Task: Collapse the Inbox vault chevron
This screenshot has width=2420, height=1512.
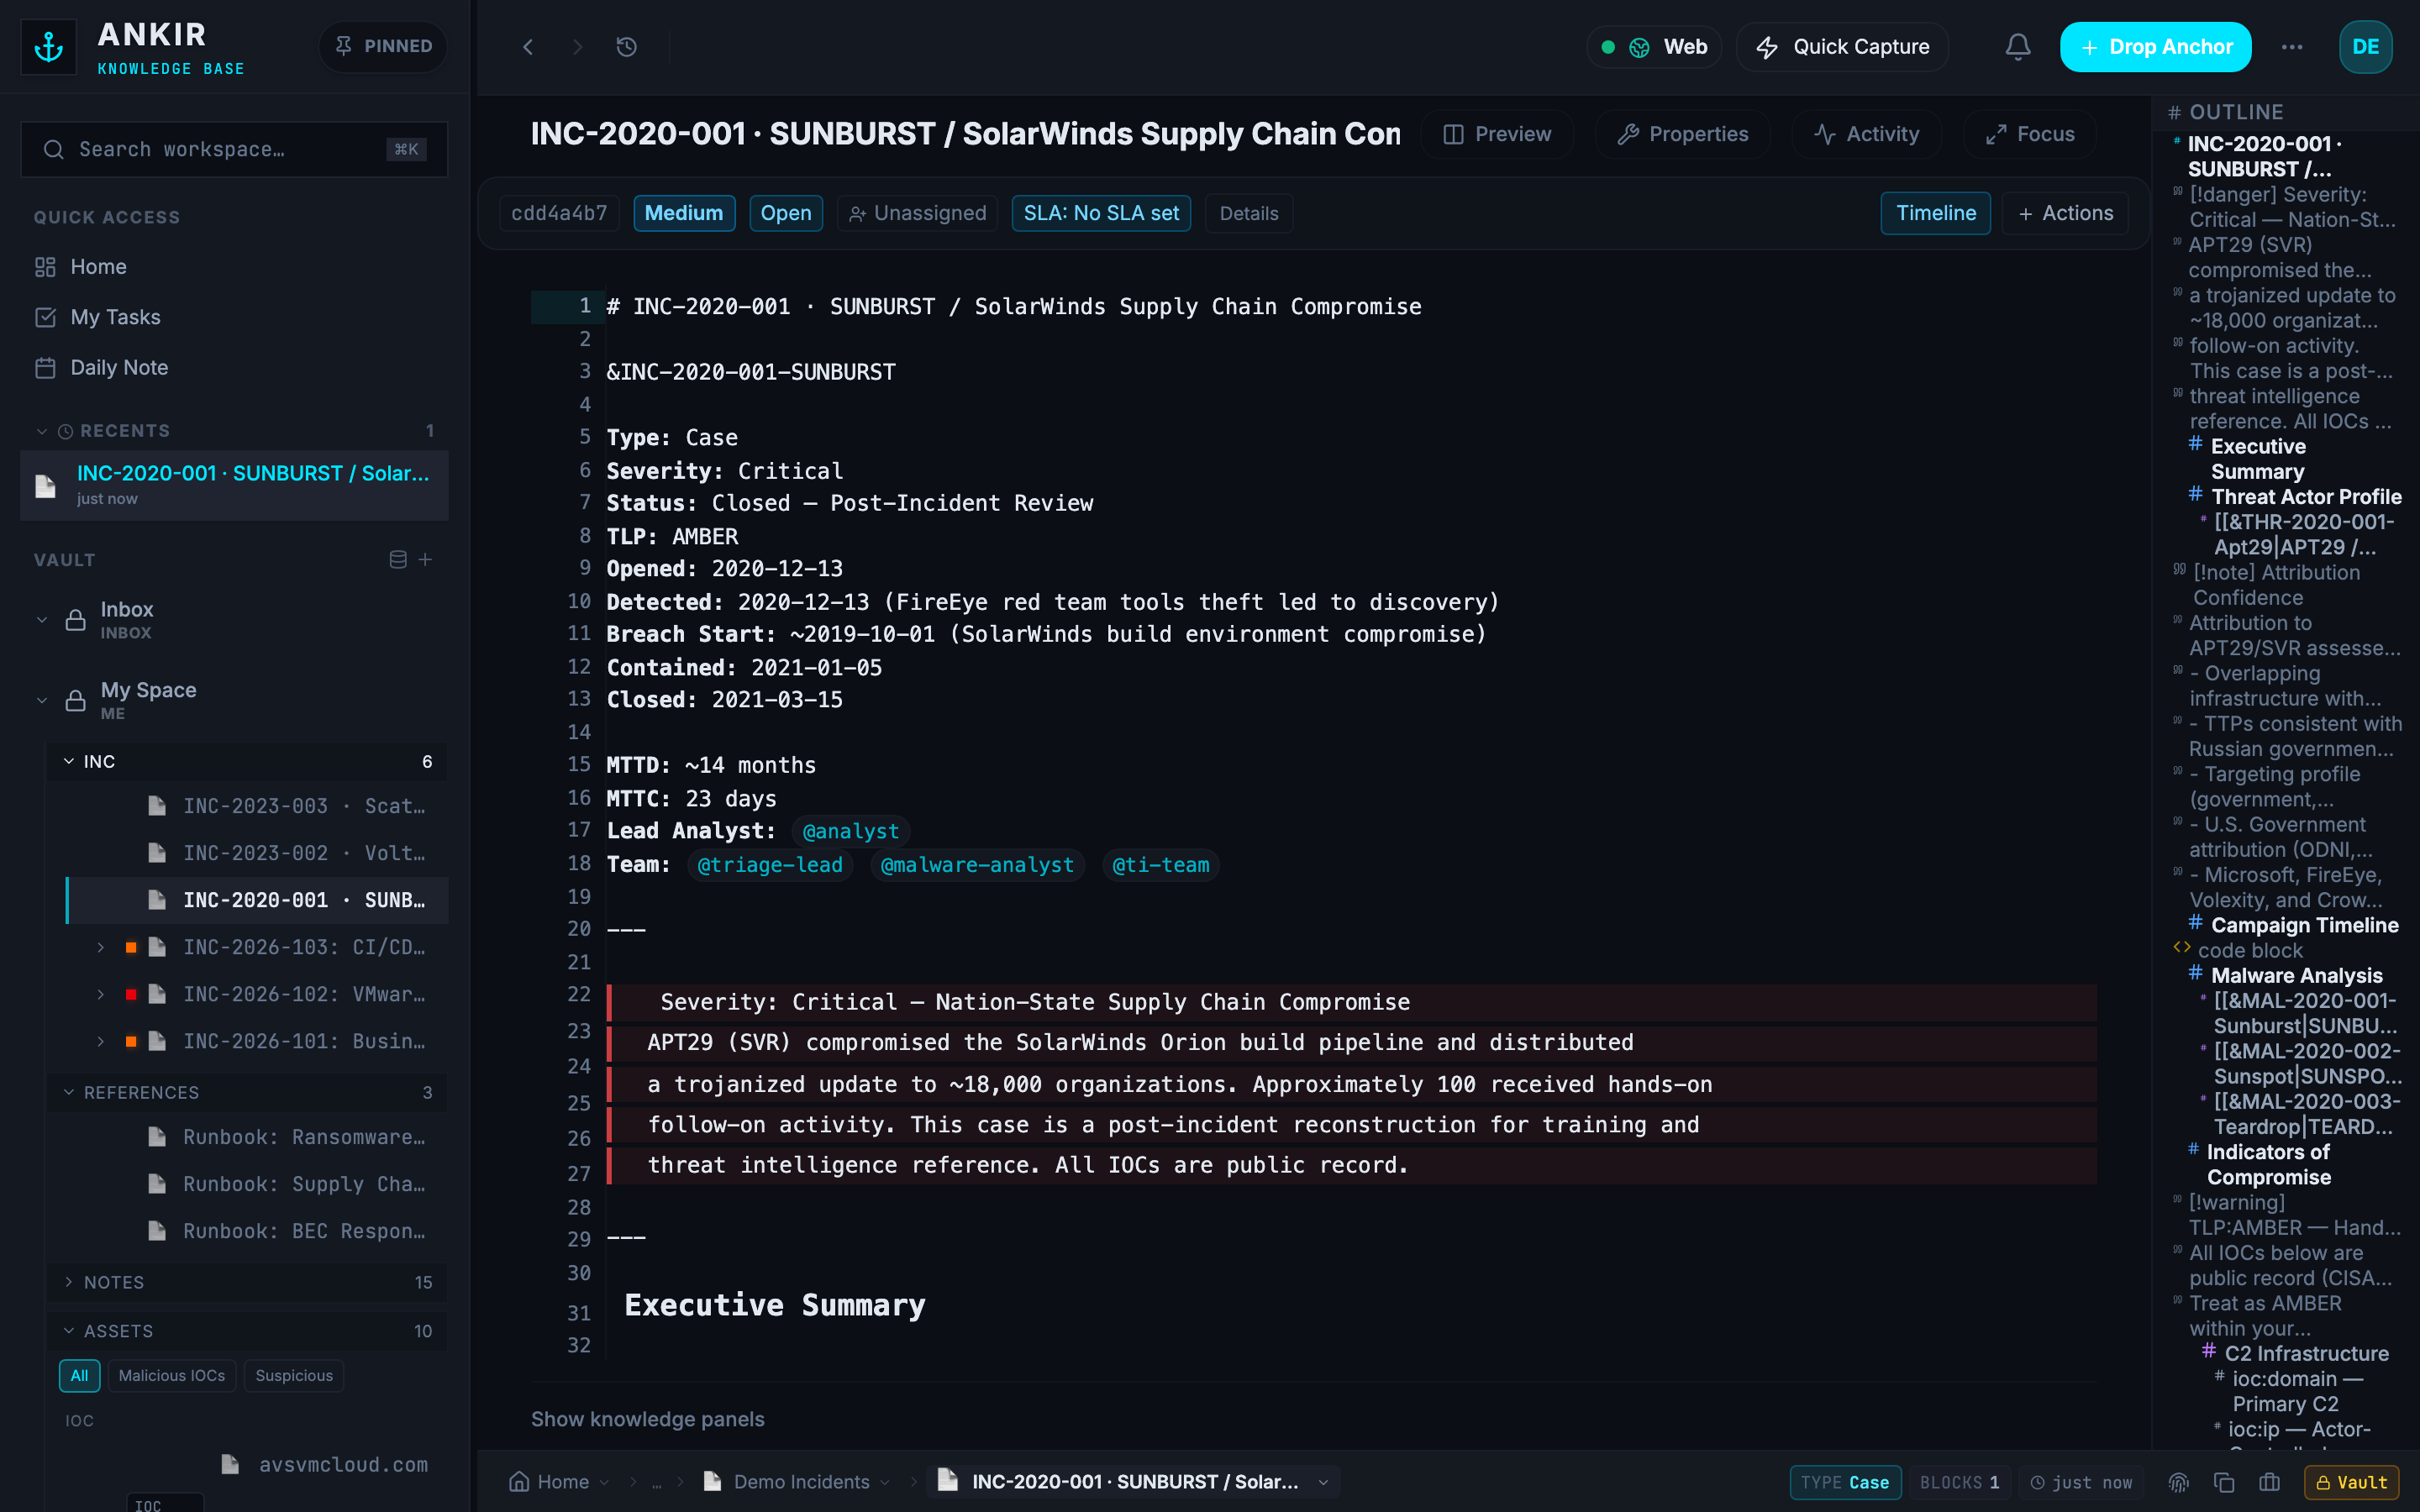Action: [x=41, y=620]
